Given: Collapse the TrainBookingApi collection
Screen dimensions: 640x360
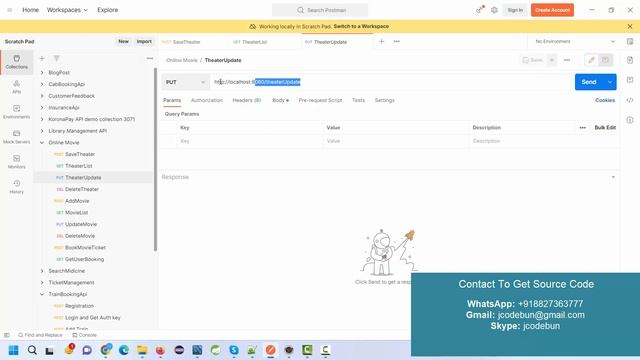Looking at the screenshot, I should [x=42, y=294].
